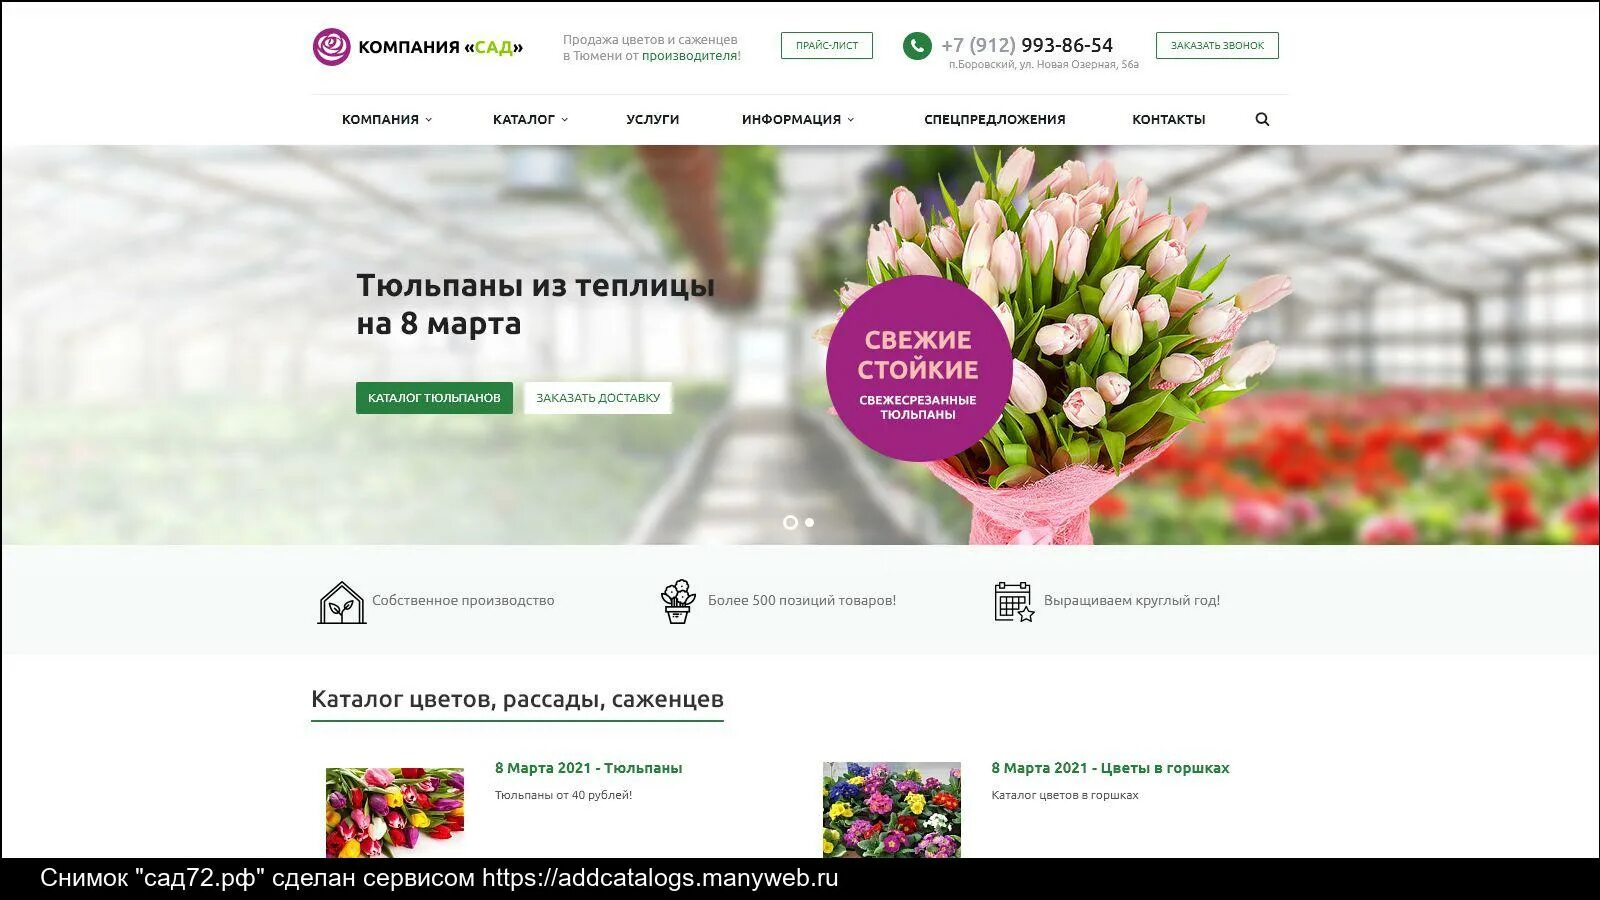Click the ЗАКАЗАТЬ ЗВОНОК button
Image resolution: width=1600 pixels, height=900 pixels.
pos(1217,45)
